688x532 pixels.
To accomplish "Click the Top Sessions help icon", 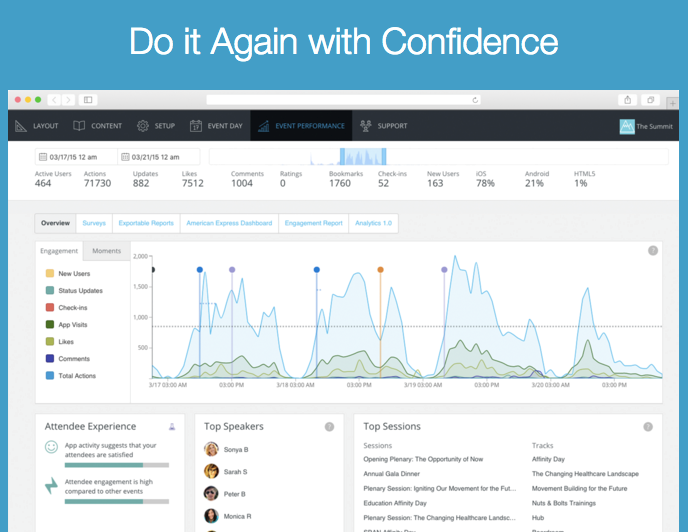I will pyautogui.click(x=647, y=427).
